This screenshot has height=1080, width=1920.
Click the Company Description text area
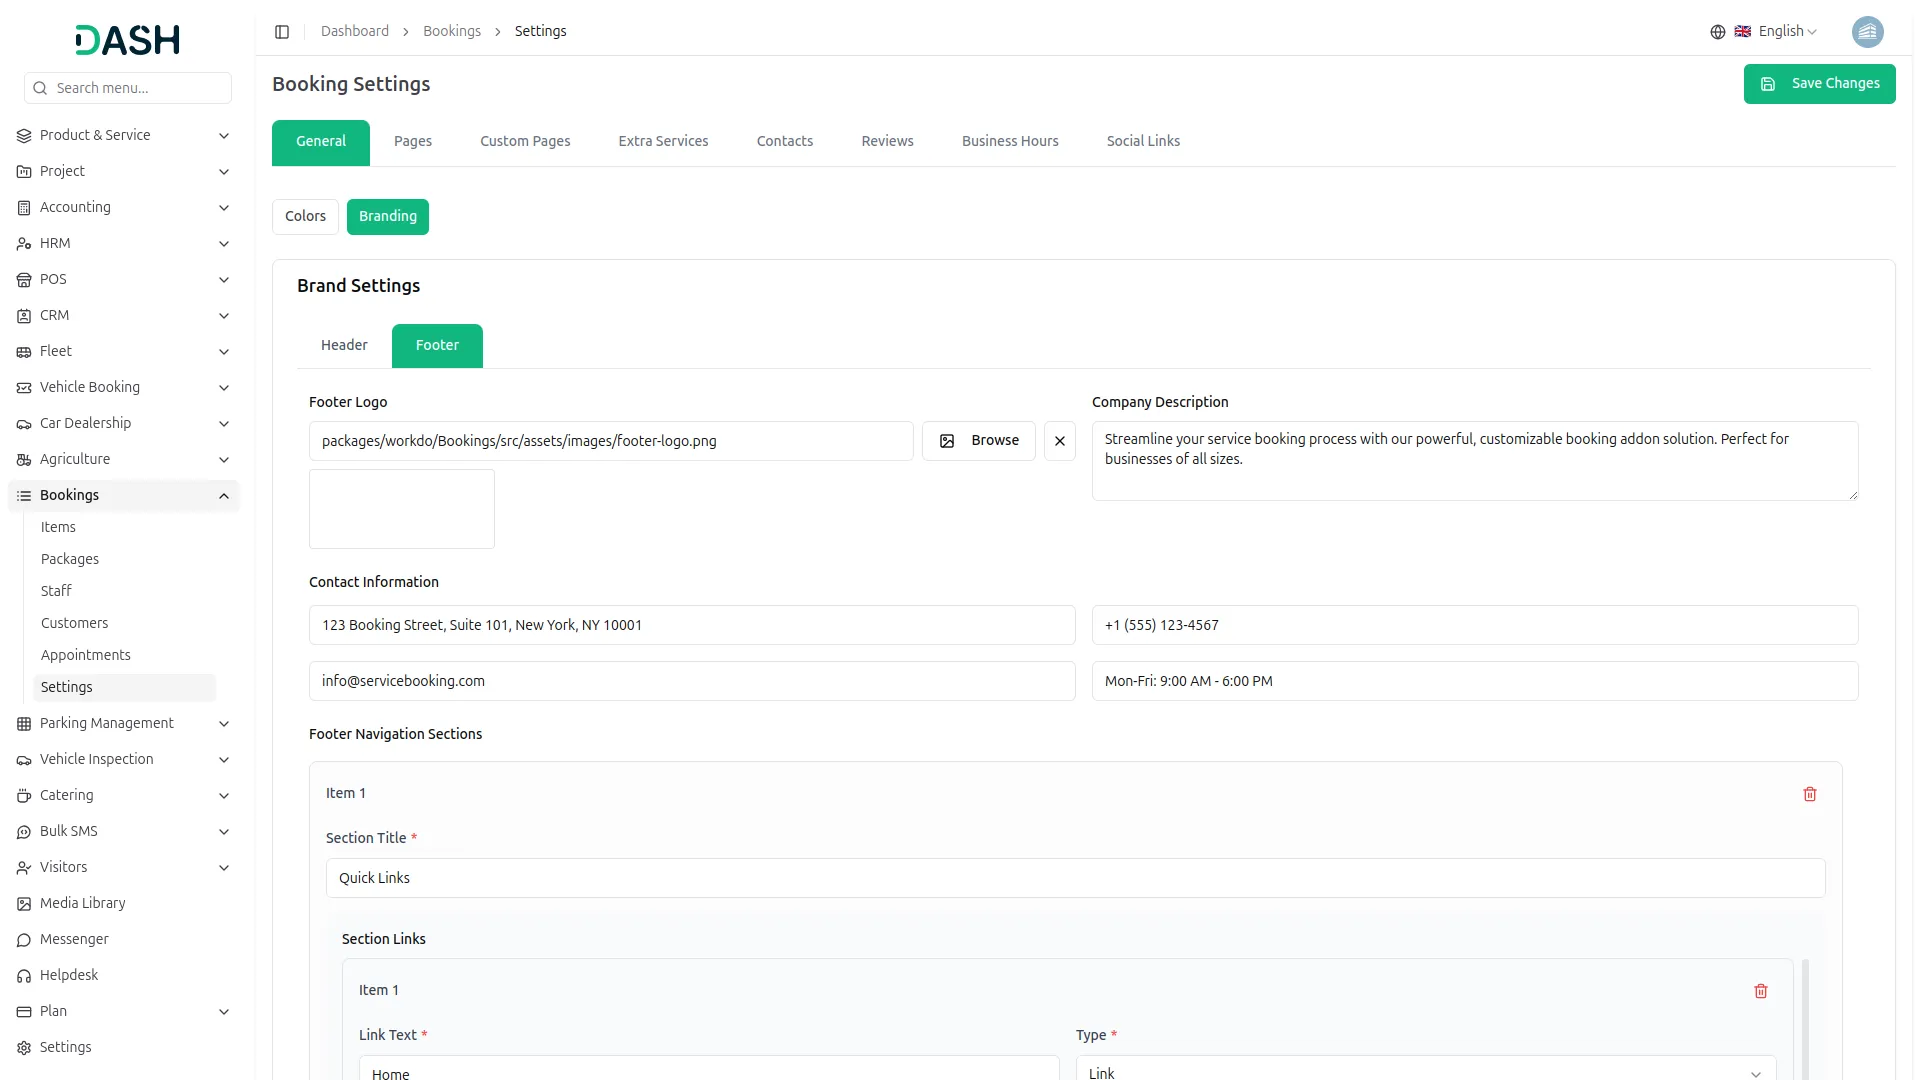click(x=1474, y=461)
